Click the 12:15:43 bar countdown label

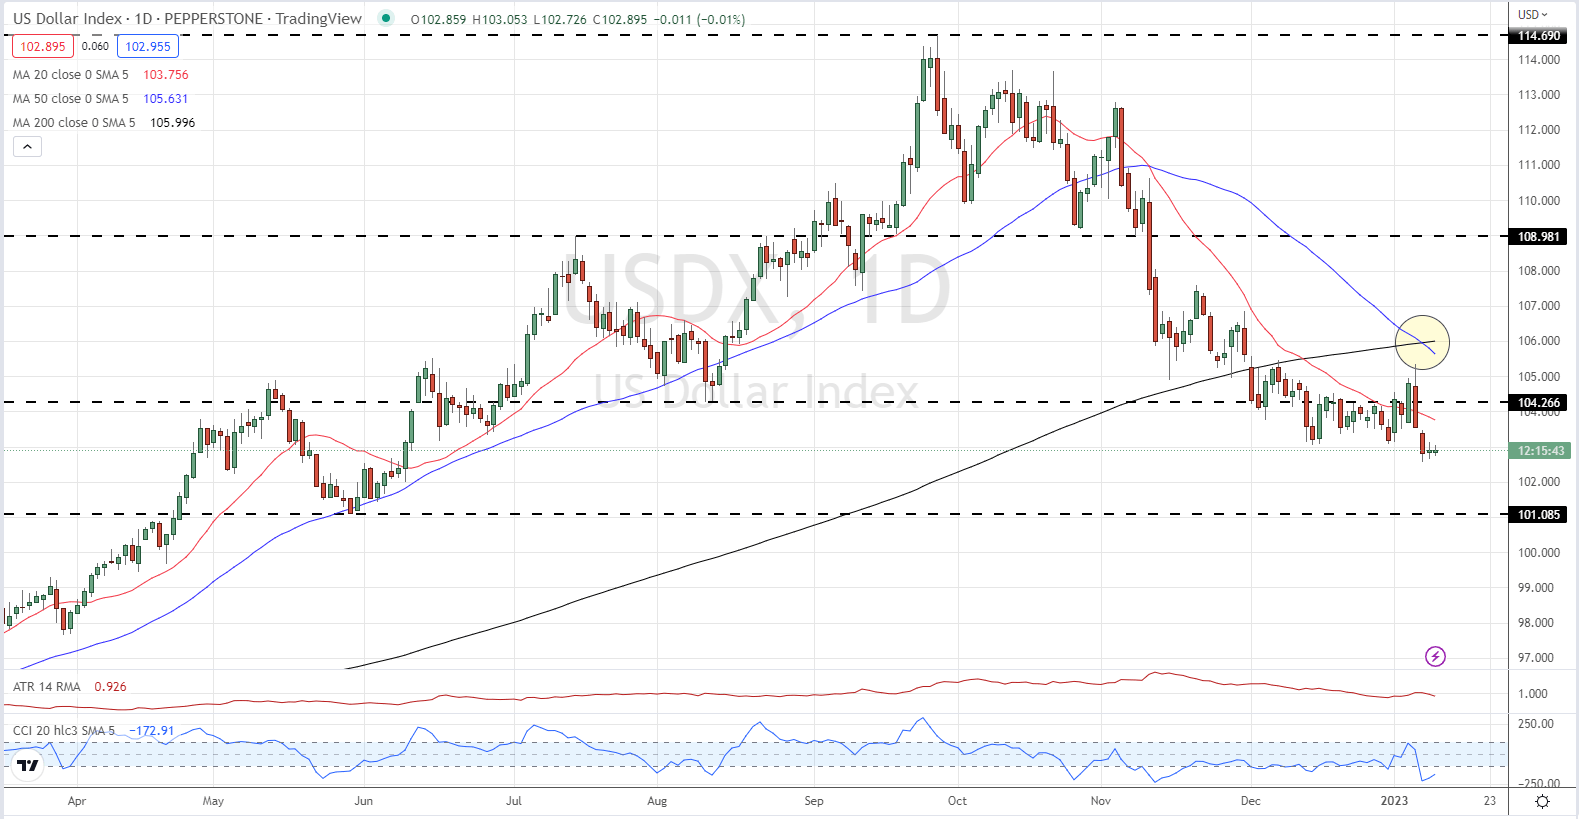click(x=1541, y=451)
